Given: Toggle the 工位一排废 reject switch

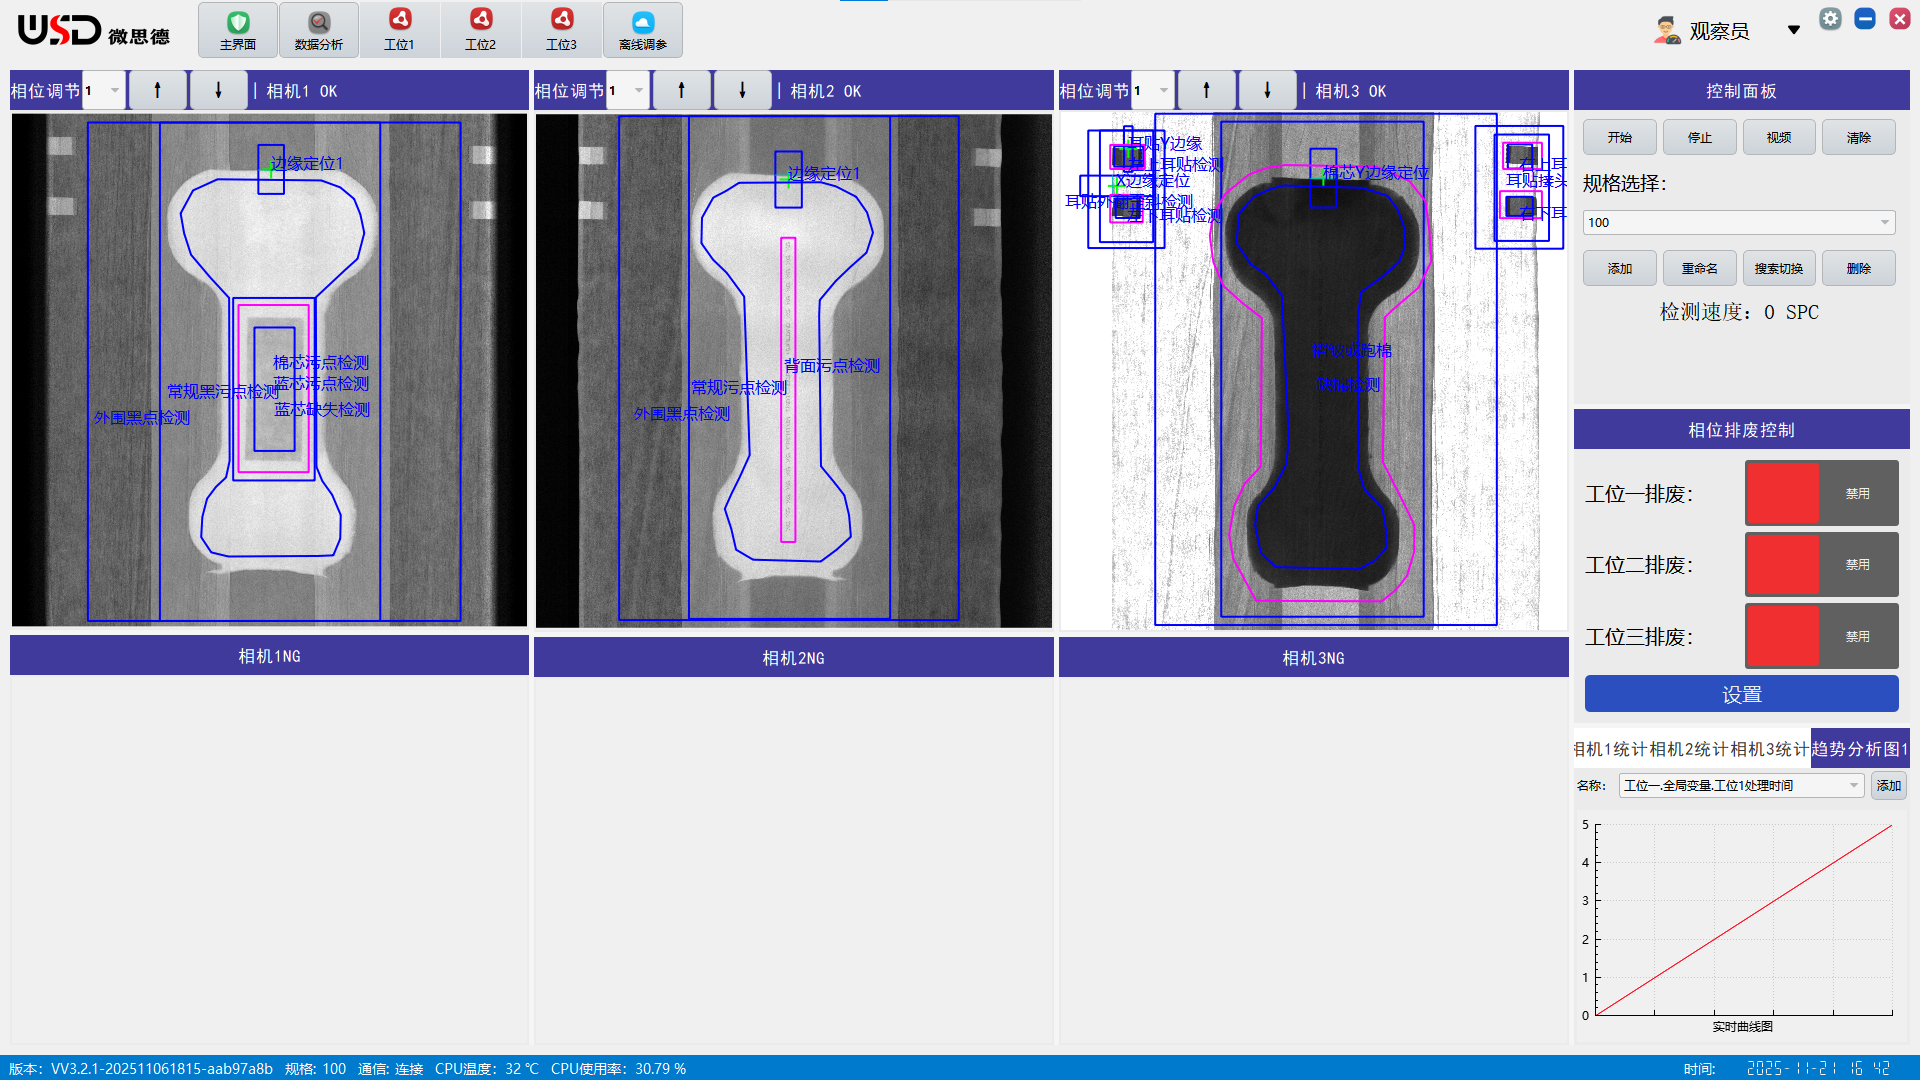Looking at the screenshot, I should tap(1821, 493).
